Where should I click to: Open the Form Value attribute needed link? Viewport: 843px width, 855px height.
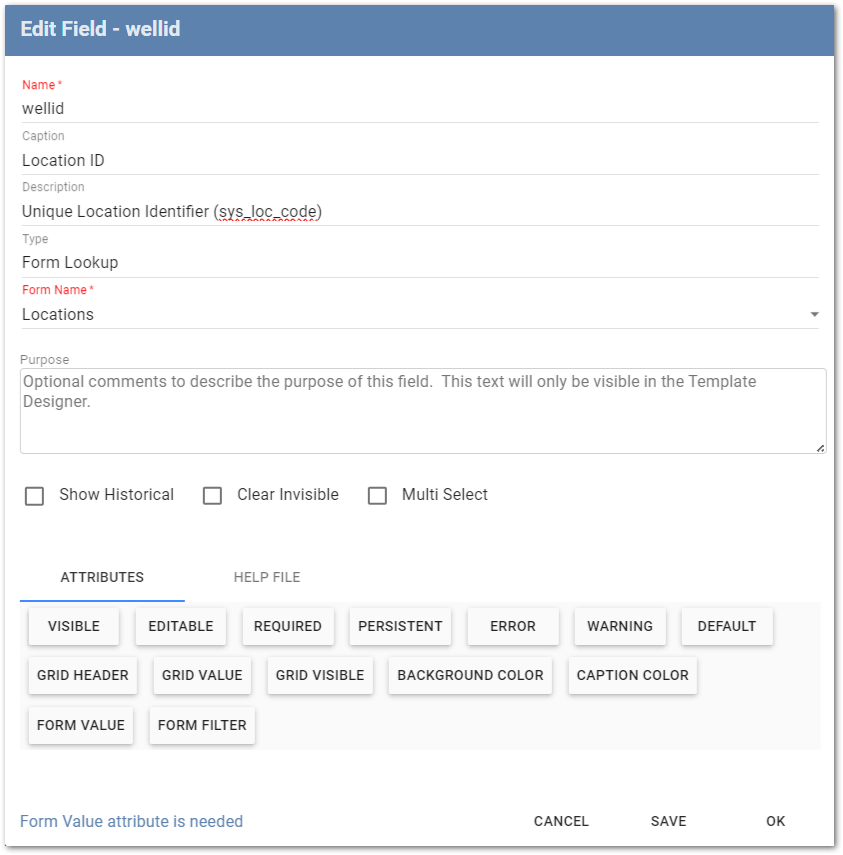[x=131, y=821]
